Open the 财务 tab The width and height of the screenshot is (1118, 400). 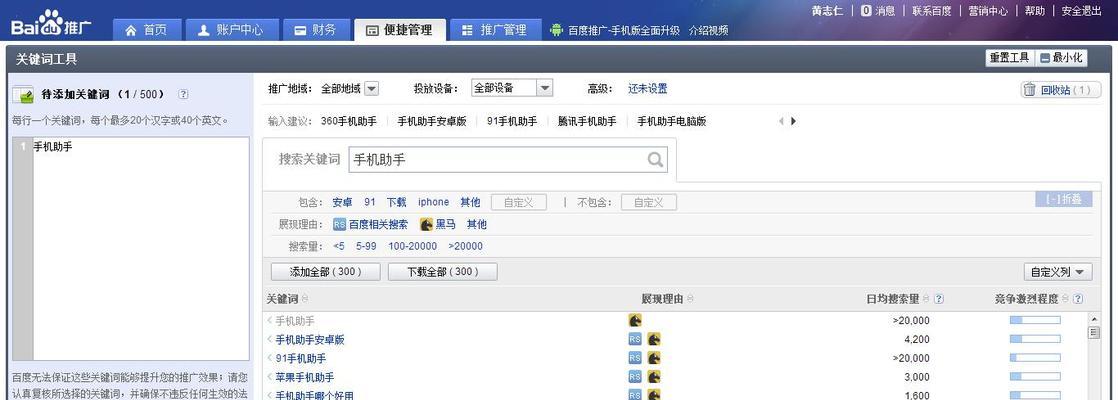click(x=315, y=30)
